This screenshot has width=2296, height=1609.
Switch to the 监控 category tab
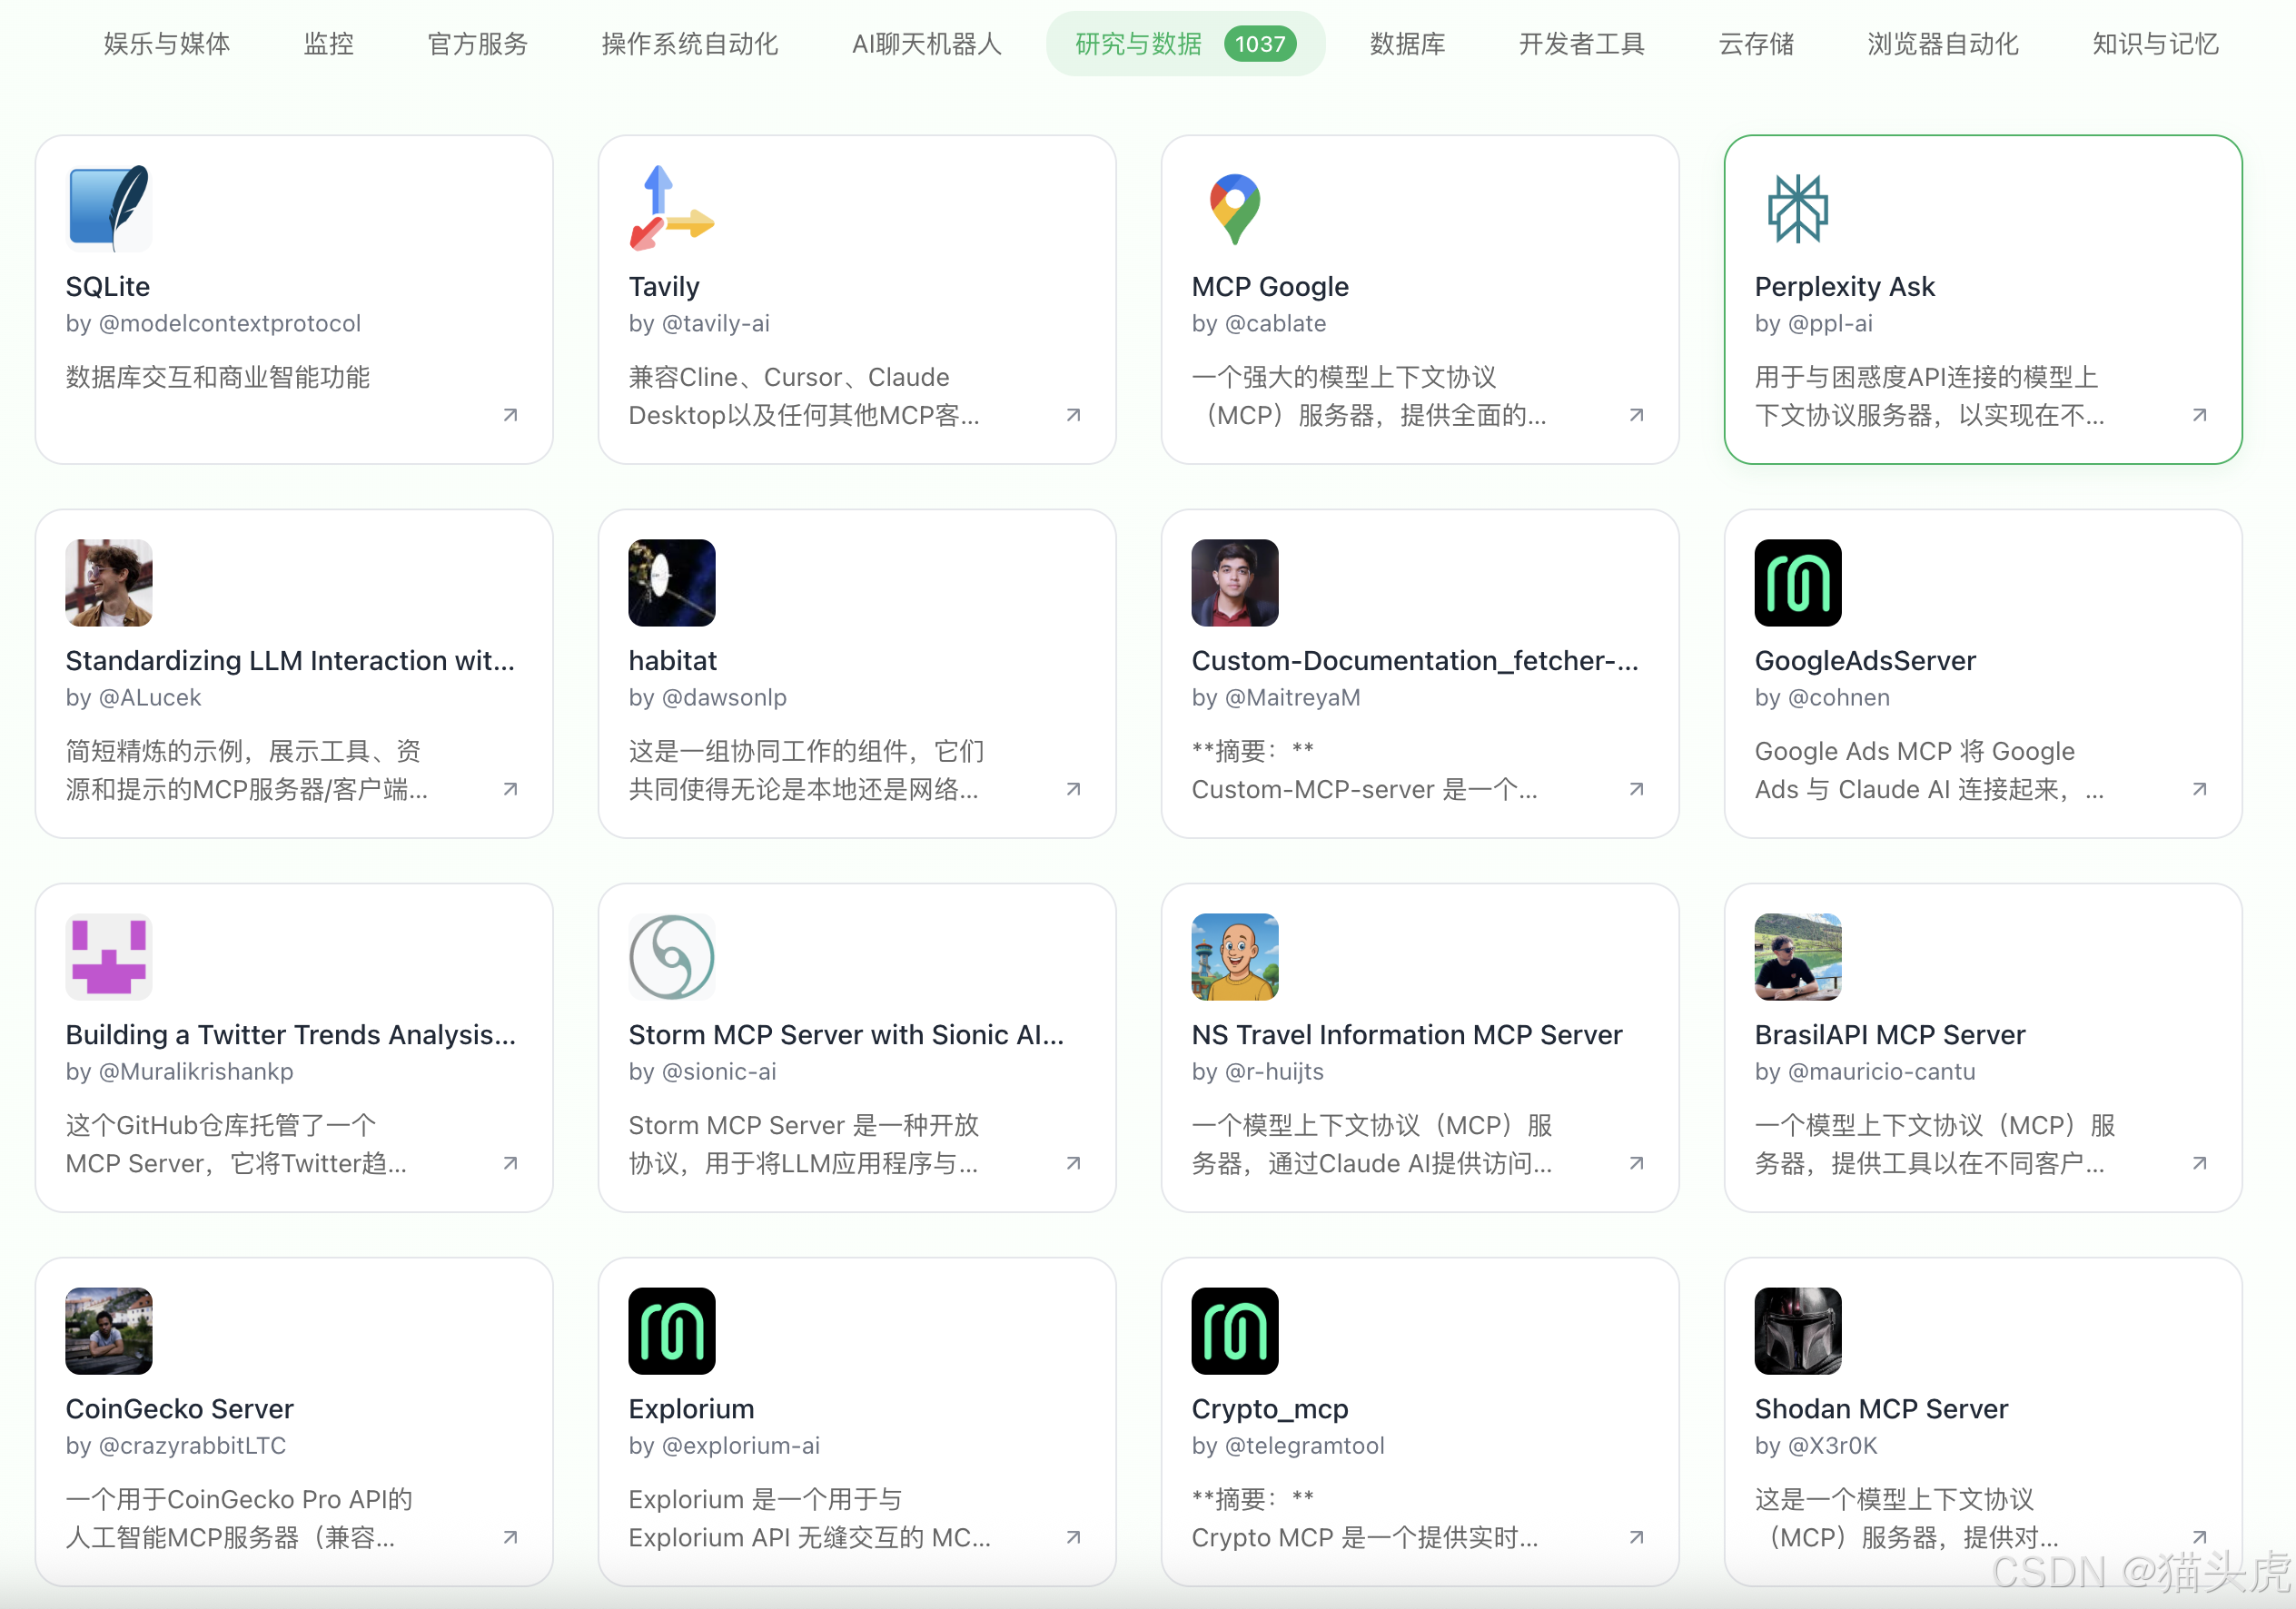tap(329, 44)
